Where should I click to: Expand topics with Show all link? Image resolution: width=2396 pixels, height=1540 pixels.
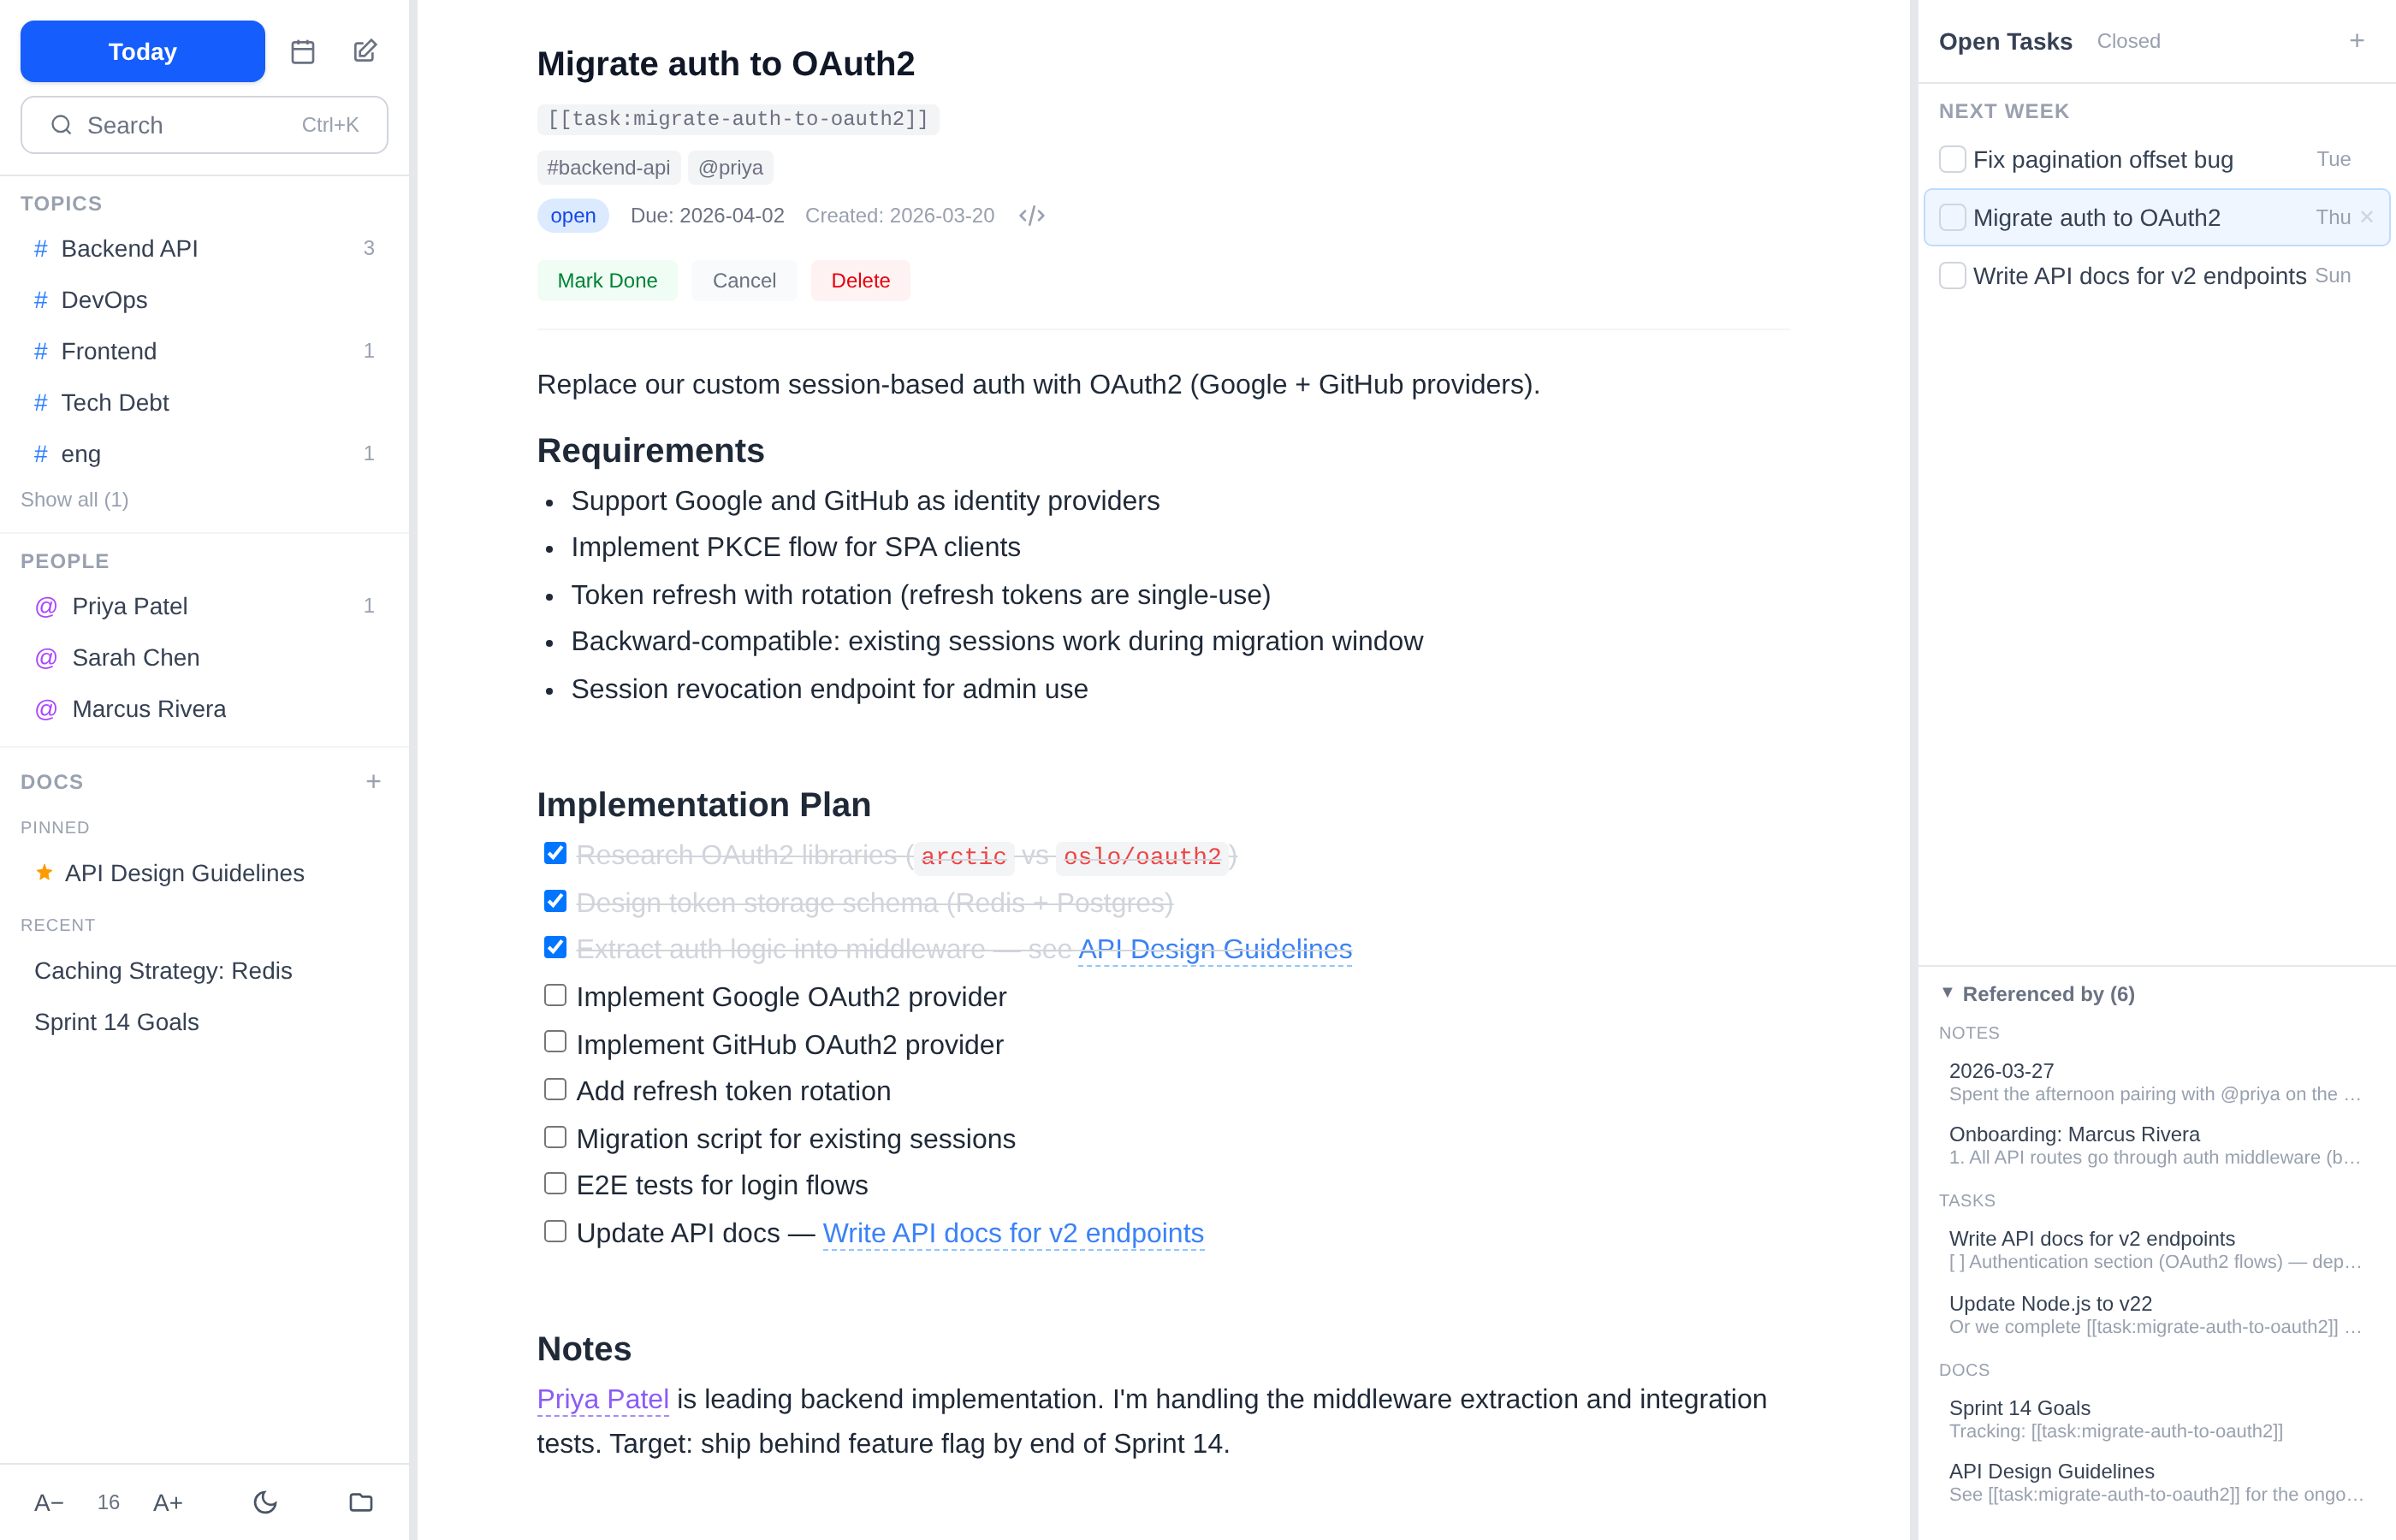74,499
